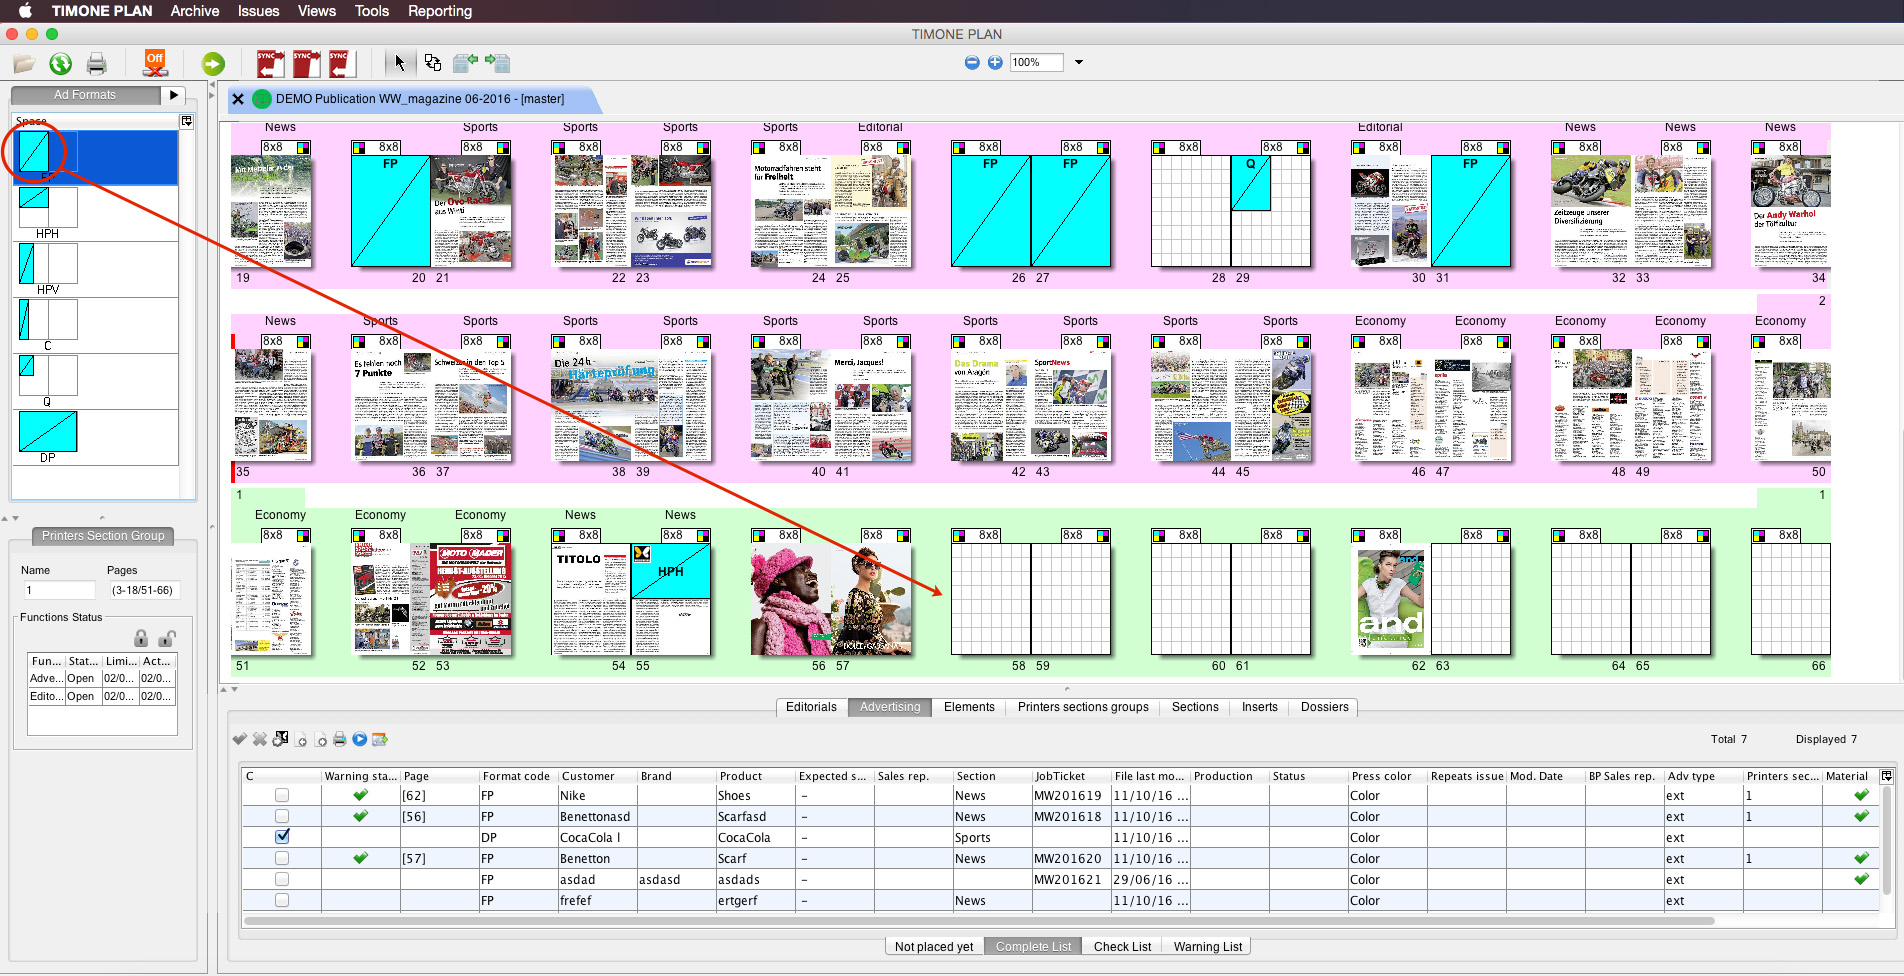Click the green refresh icon
The image size is (1904, 976).
coord(61,64)
